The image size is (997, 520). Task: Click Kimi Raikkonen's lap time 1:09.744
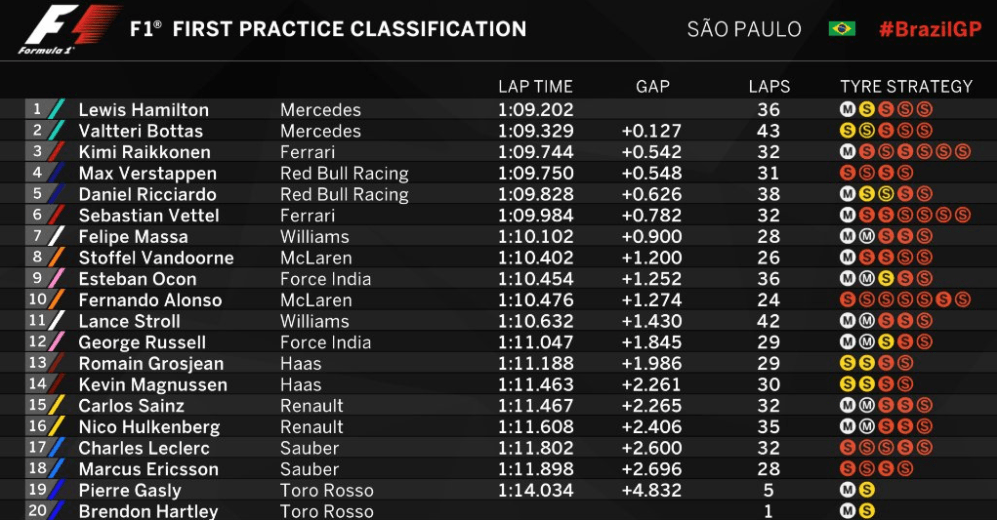pyautogui.click(x=535, y=152)
